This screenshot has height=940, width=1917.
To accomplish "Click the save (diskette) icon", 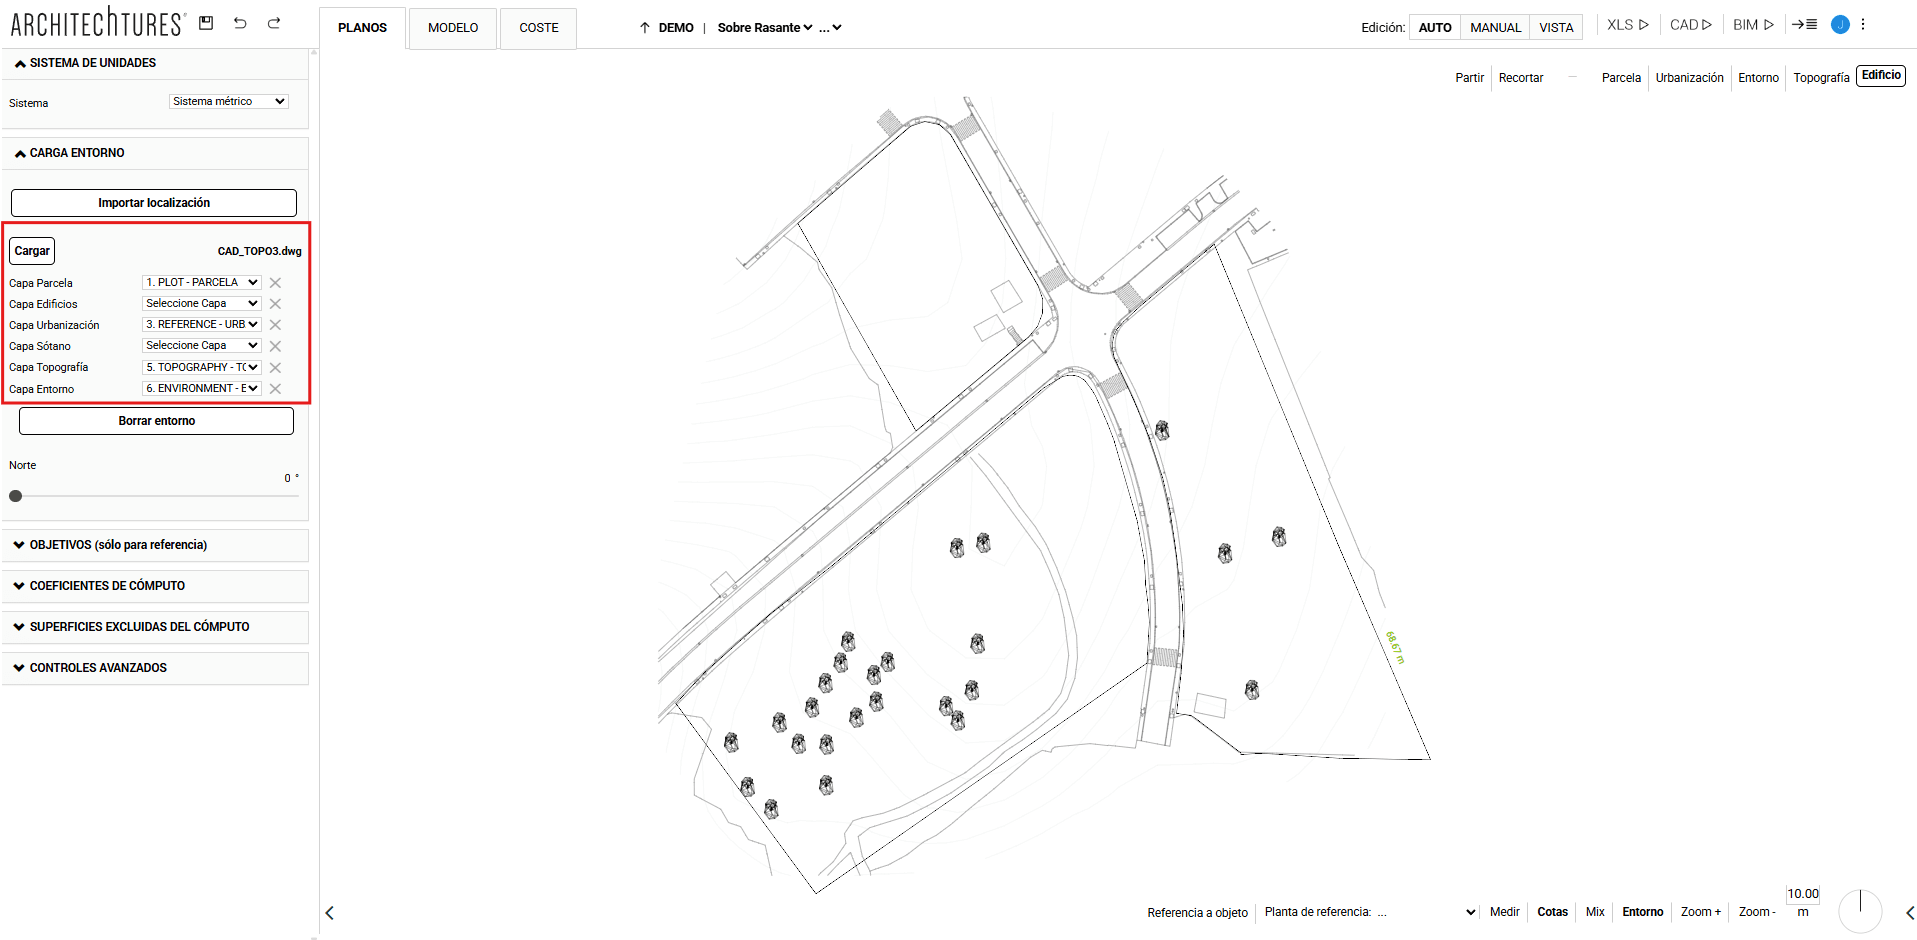I will [206, 22].
